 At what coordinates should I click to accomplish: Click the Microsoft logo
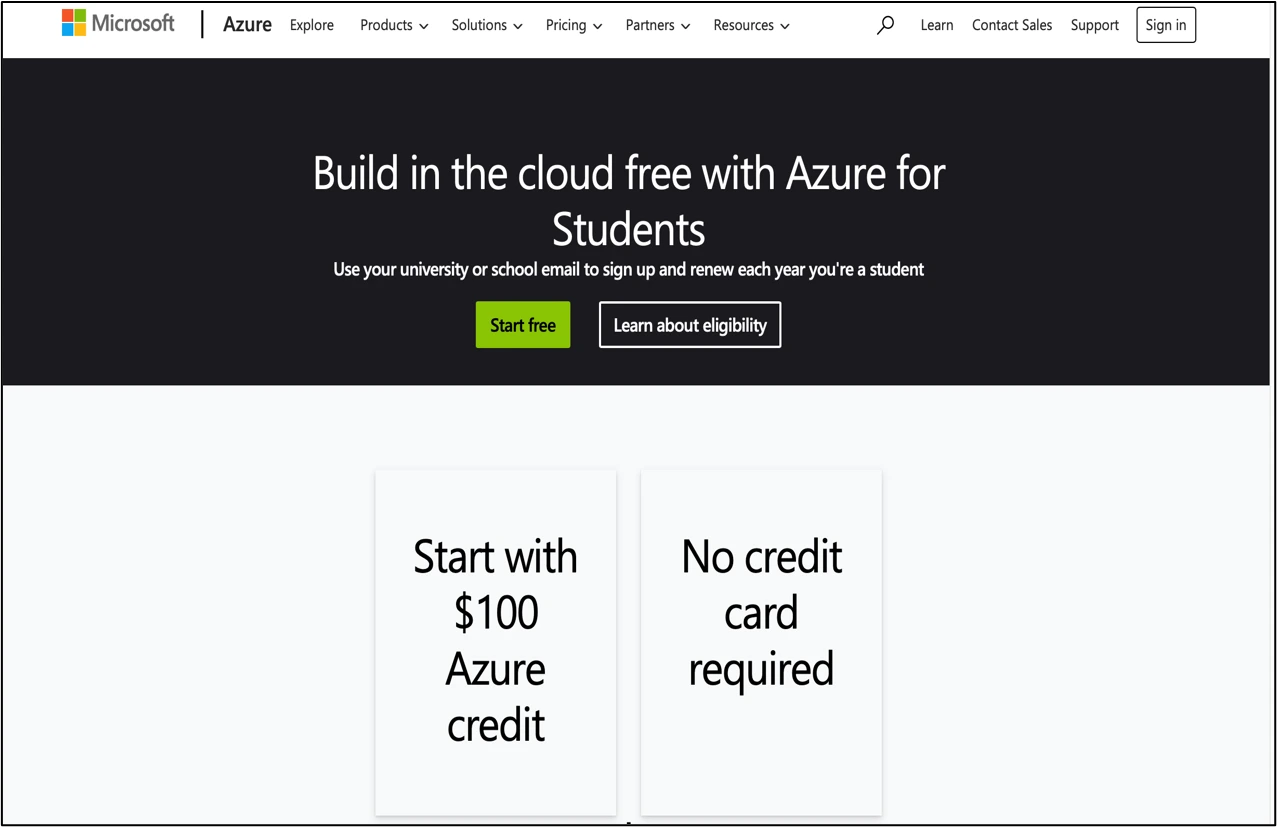(117, 23)
